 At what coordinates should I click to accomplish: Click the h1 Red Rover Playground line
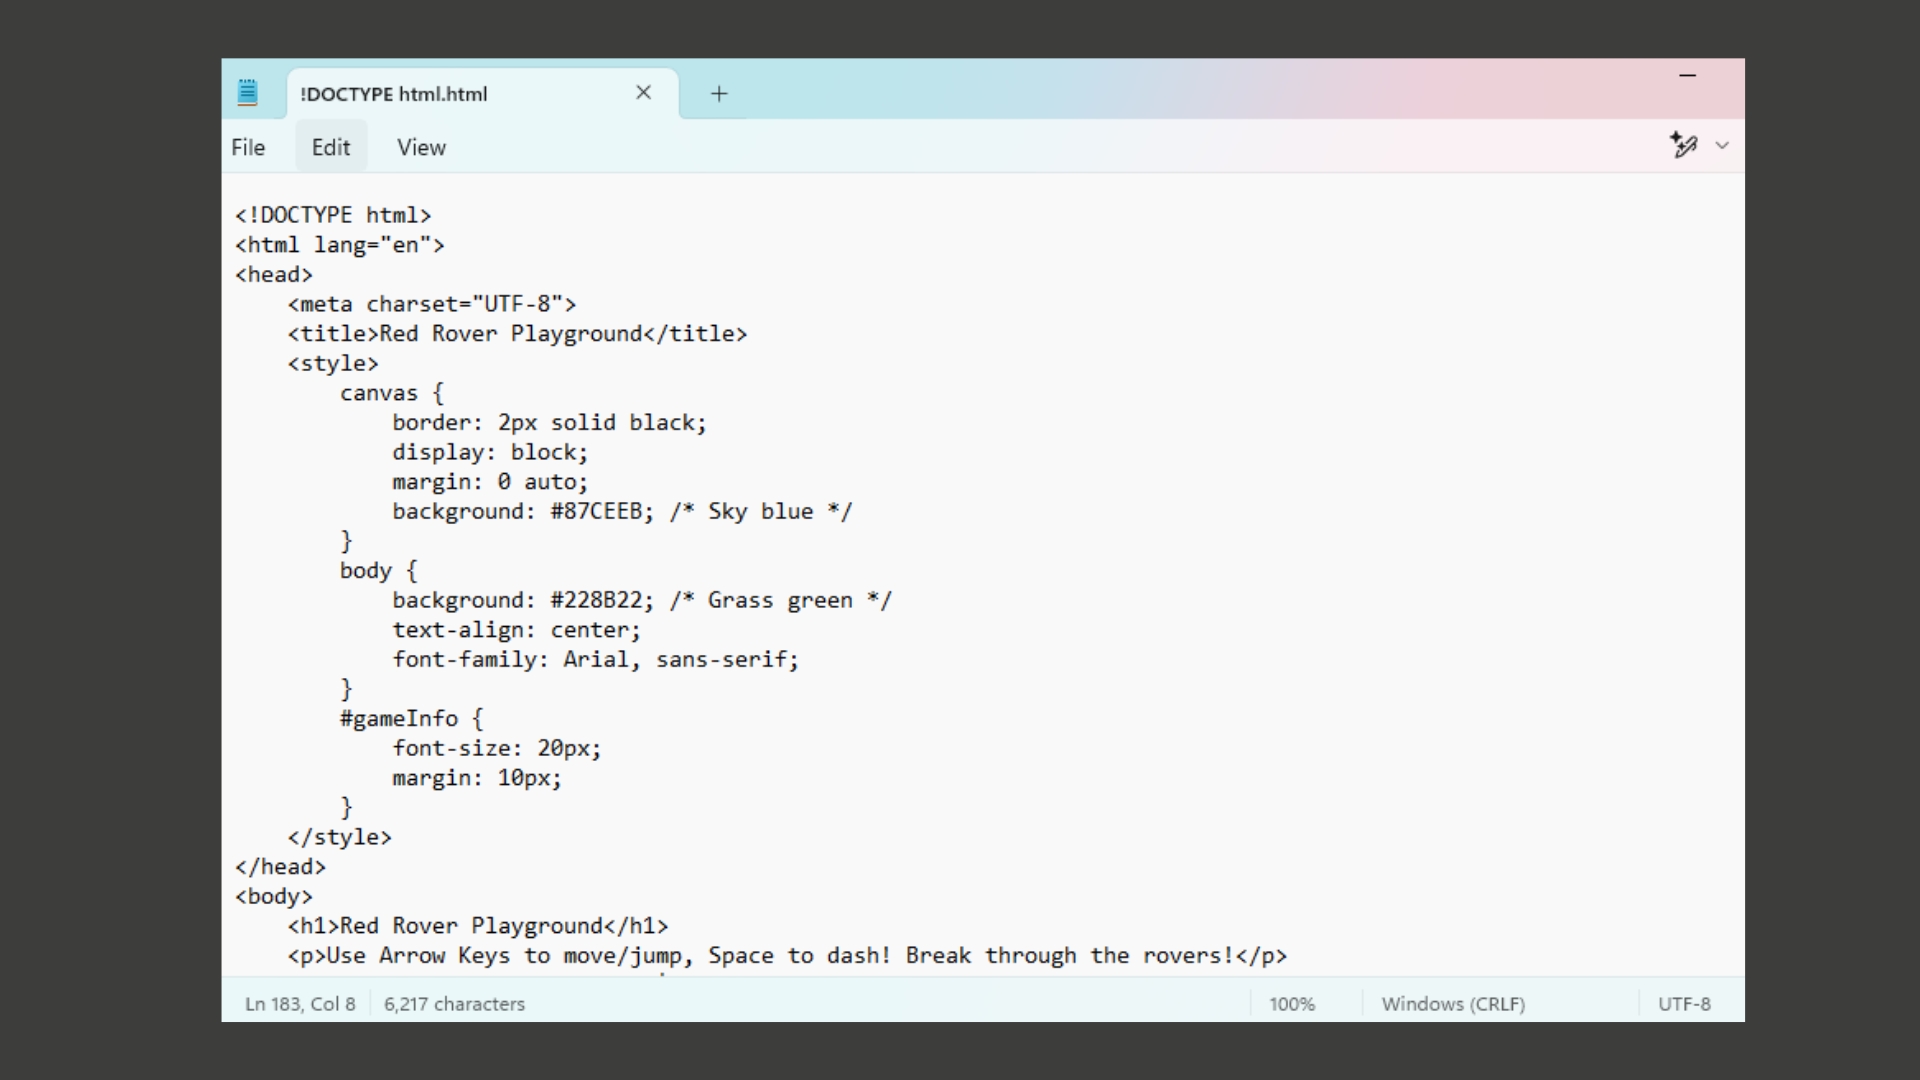click(x=477, y=926)
